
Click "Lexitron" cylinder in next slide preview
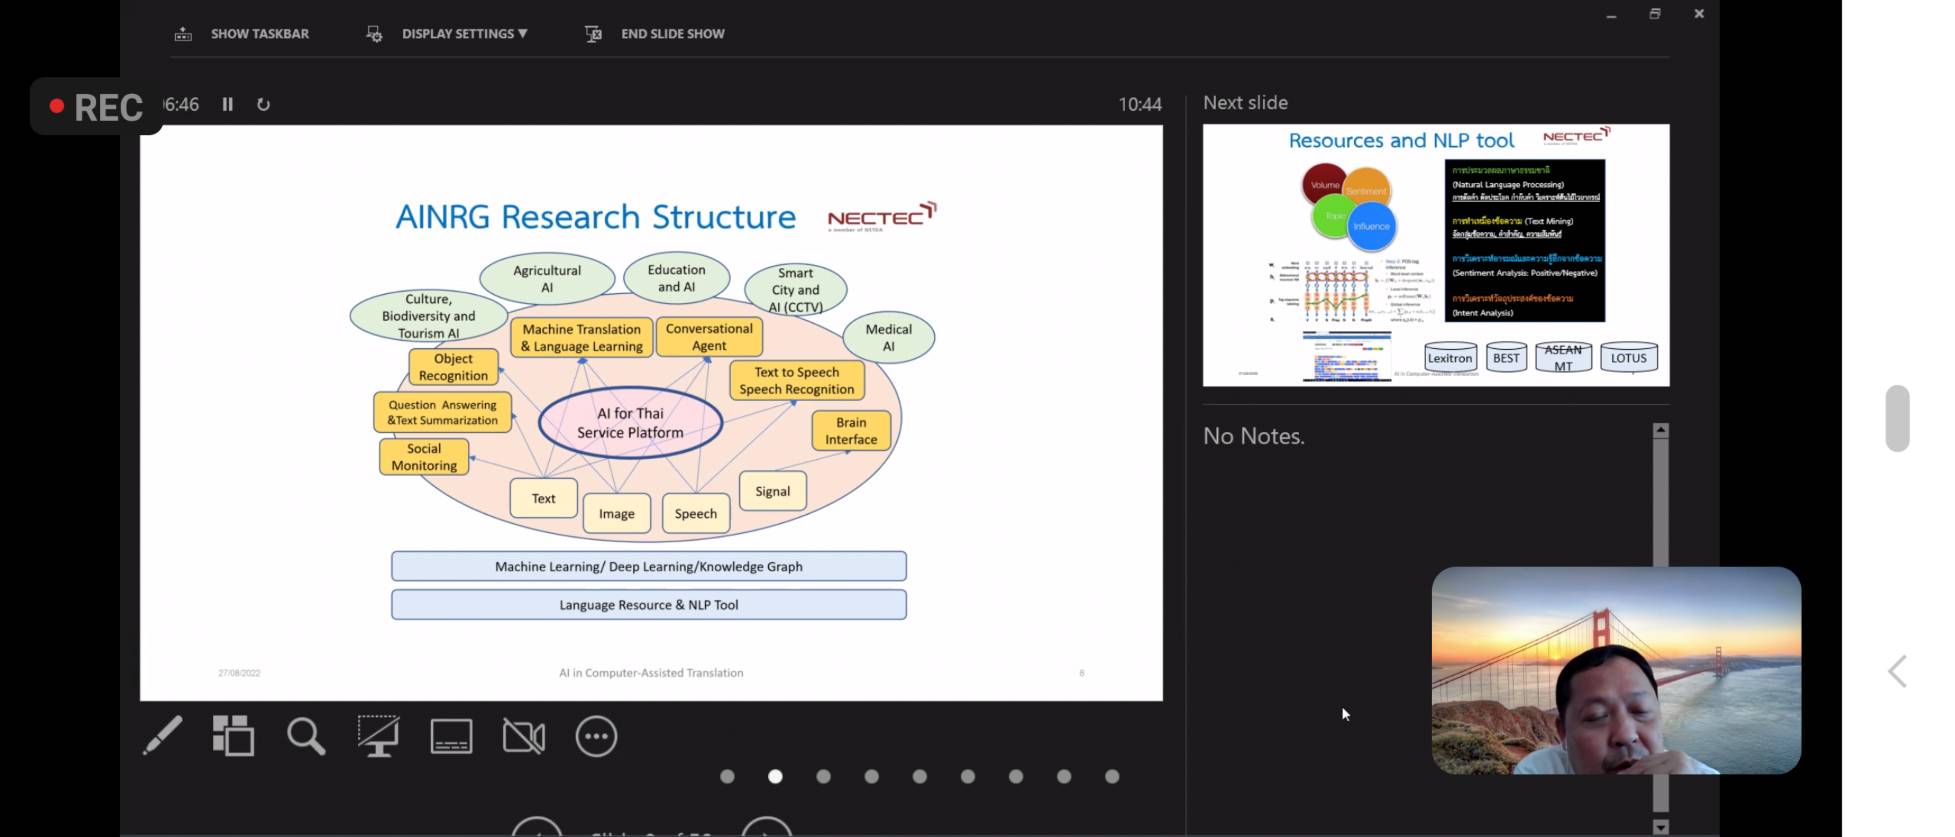click(1450, 357)
